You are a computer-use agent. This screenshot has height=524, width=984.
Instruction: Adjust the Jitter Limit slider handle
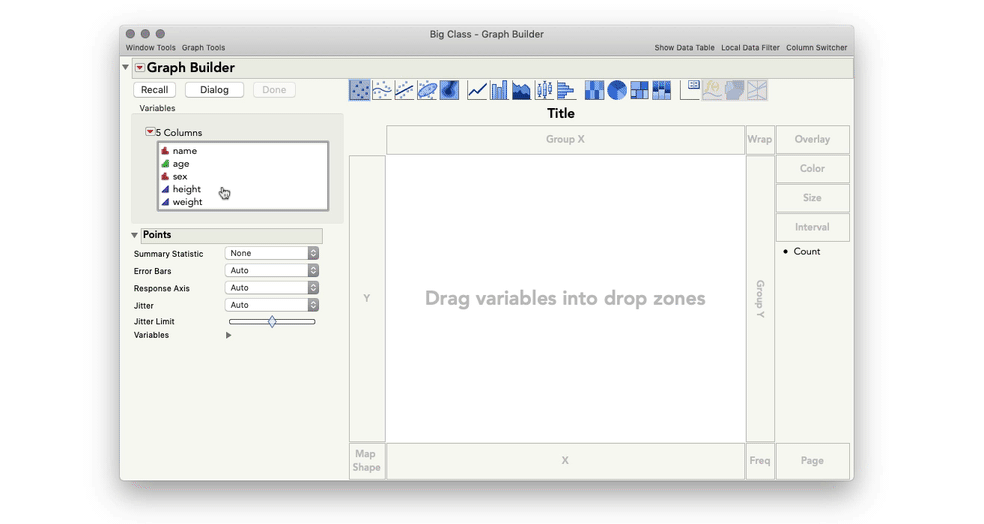272,321
